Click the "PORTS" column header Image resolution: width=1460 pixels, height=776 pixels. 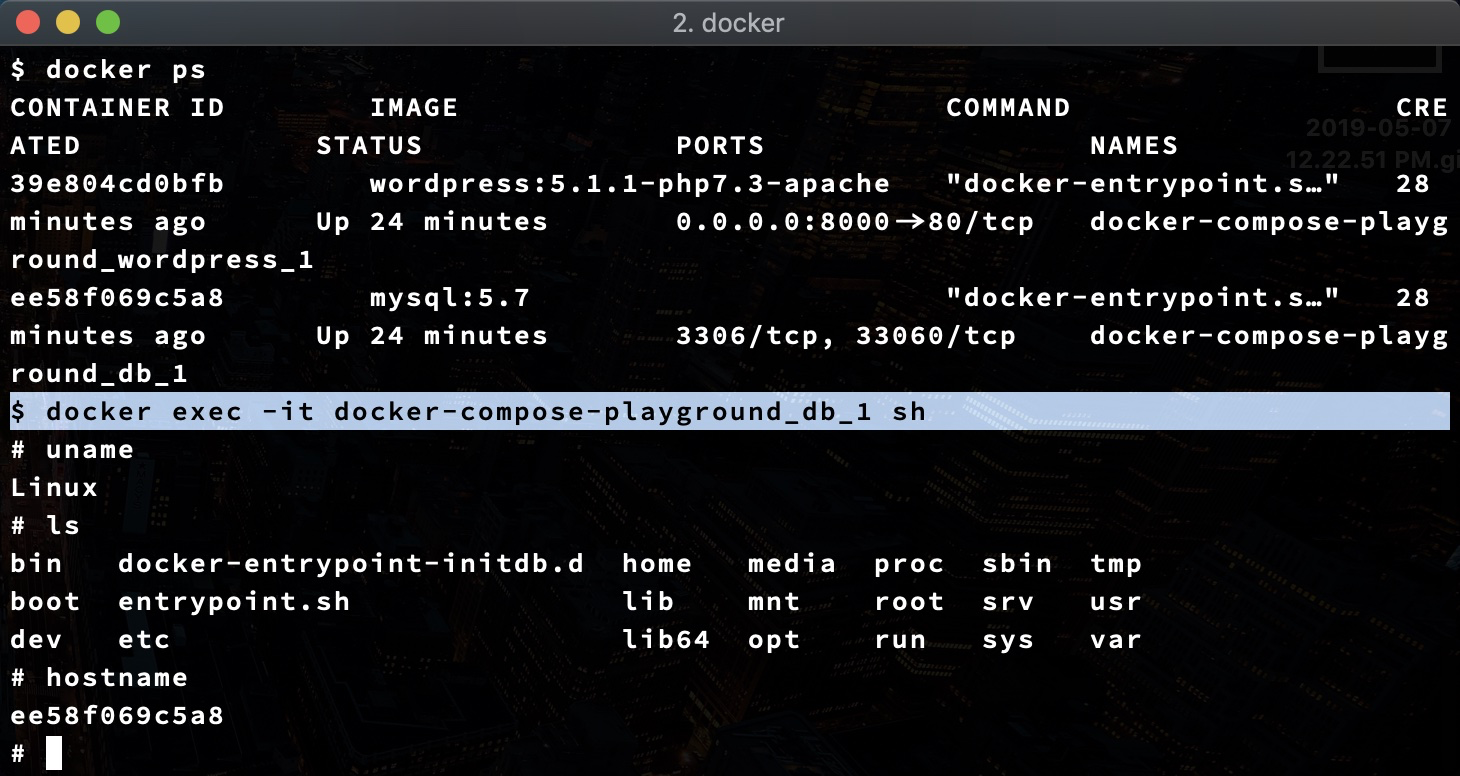[720, 146]
